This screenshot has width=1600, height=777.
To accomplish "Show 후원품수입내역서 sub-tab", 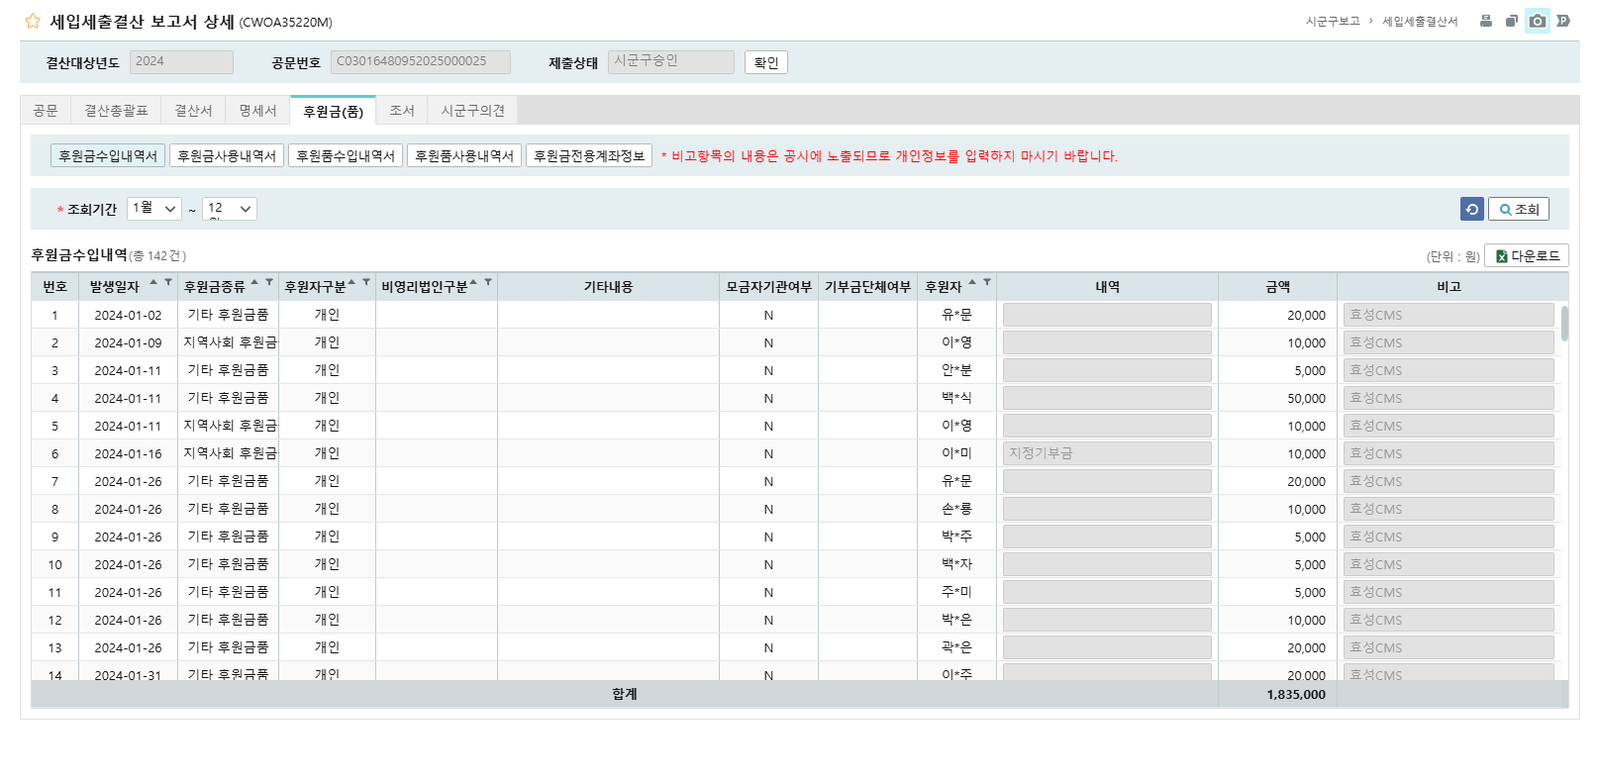I will (345, 156).
